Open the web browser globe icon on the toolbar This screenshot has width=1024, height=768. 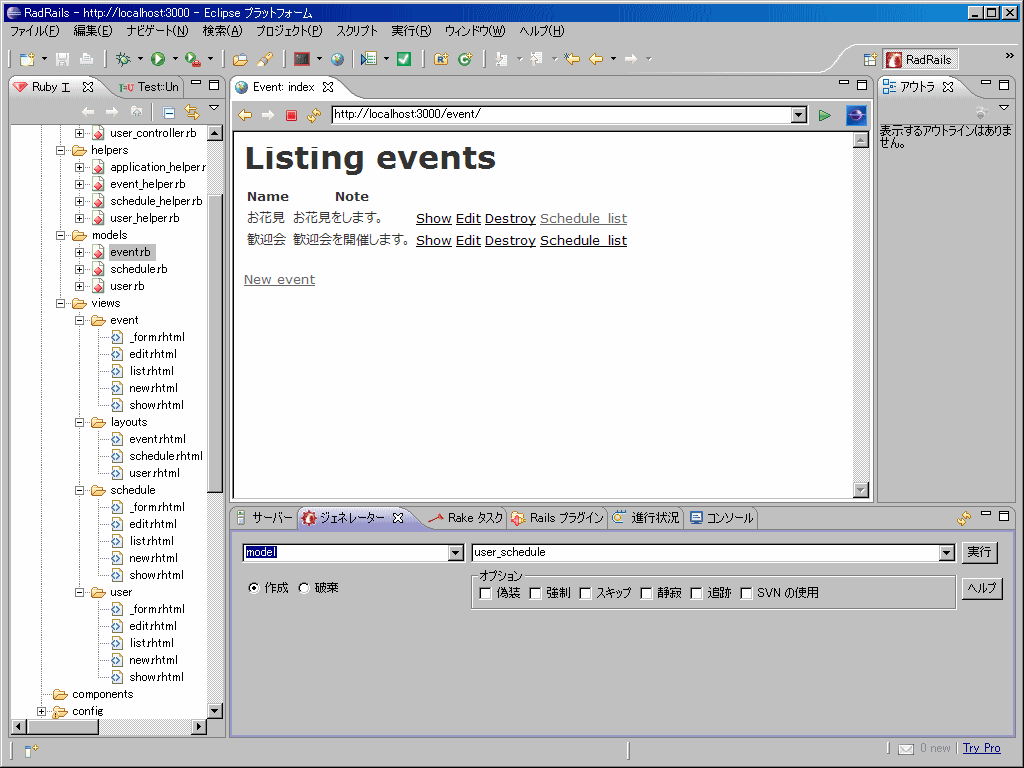337,59
